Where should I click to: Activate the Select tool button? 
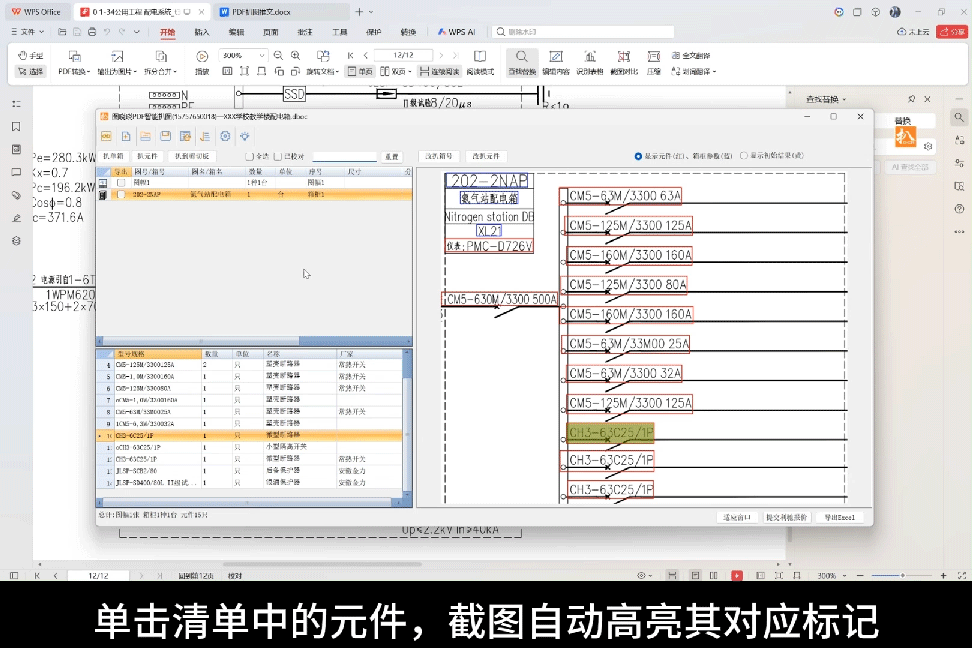30,71
